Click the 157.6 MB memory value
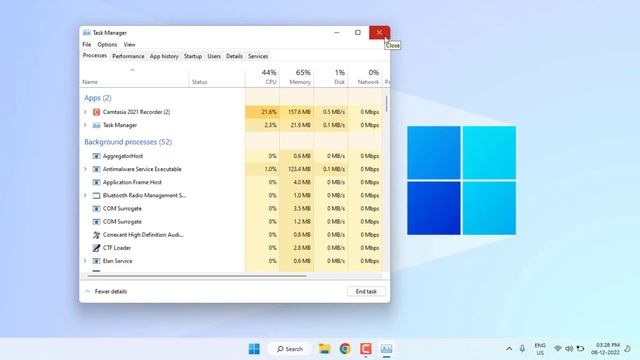 [x=299, y=112]
